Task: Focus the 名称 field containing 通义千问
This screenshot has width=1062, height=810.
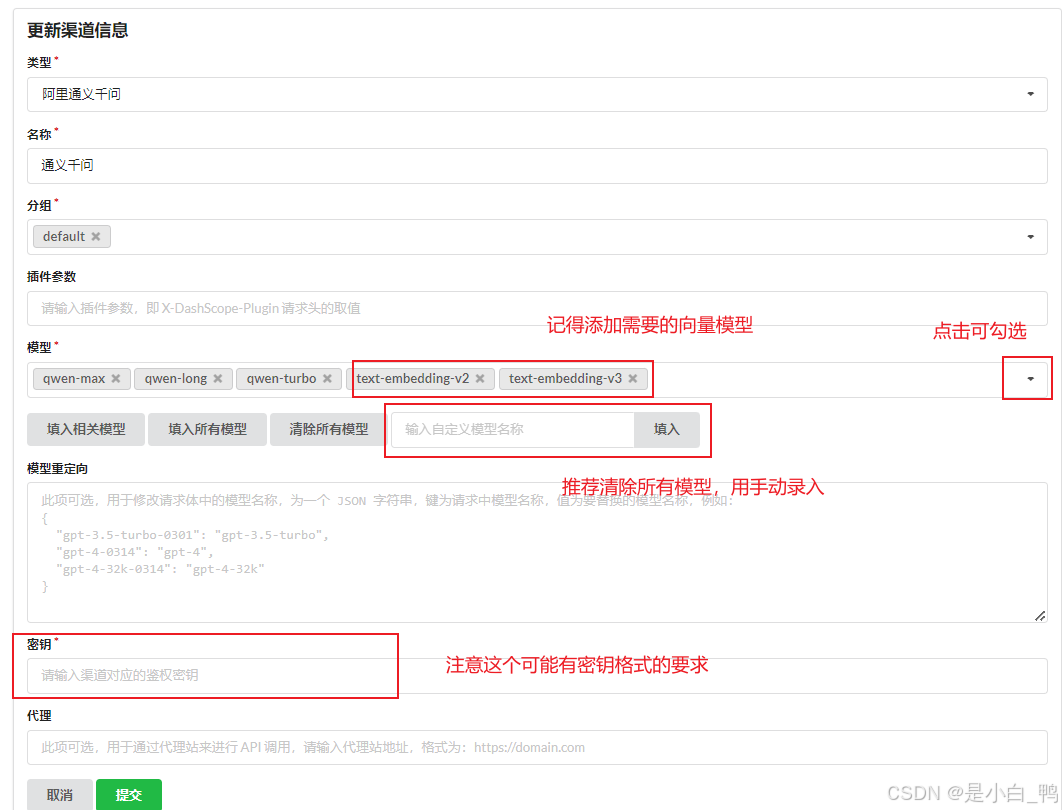Action: click(x=537, y=166)
